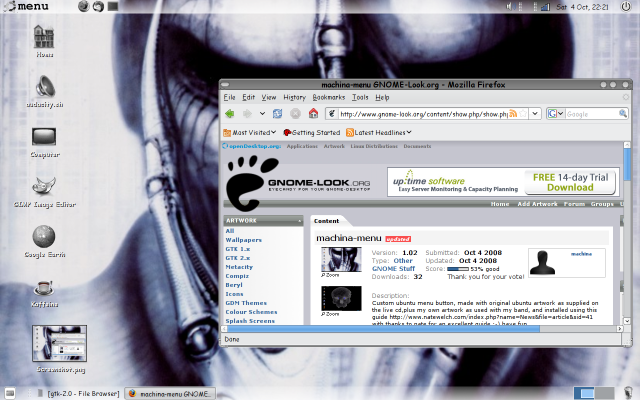Go to the Firefox home page icon

[x=313, y=113]
